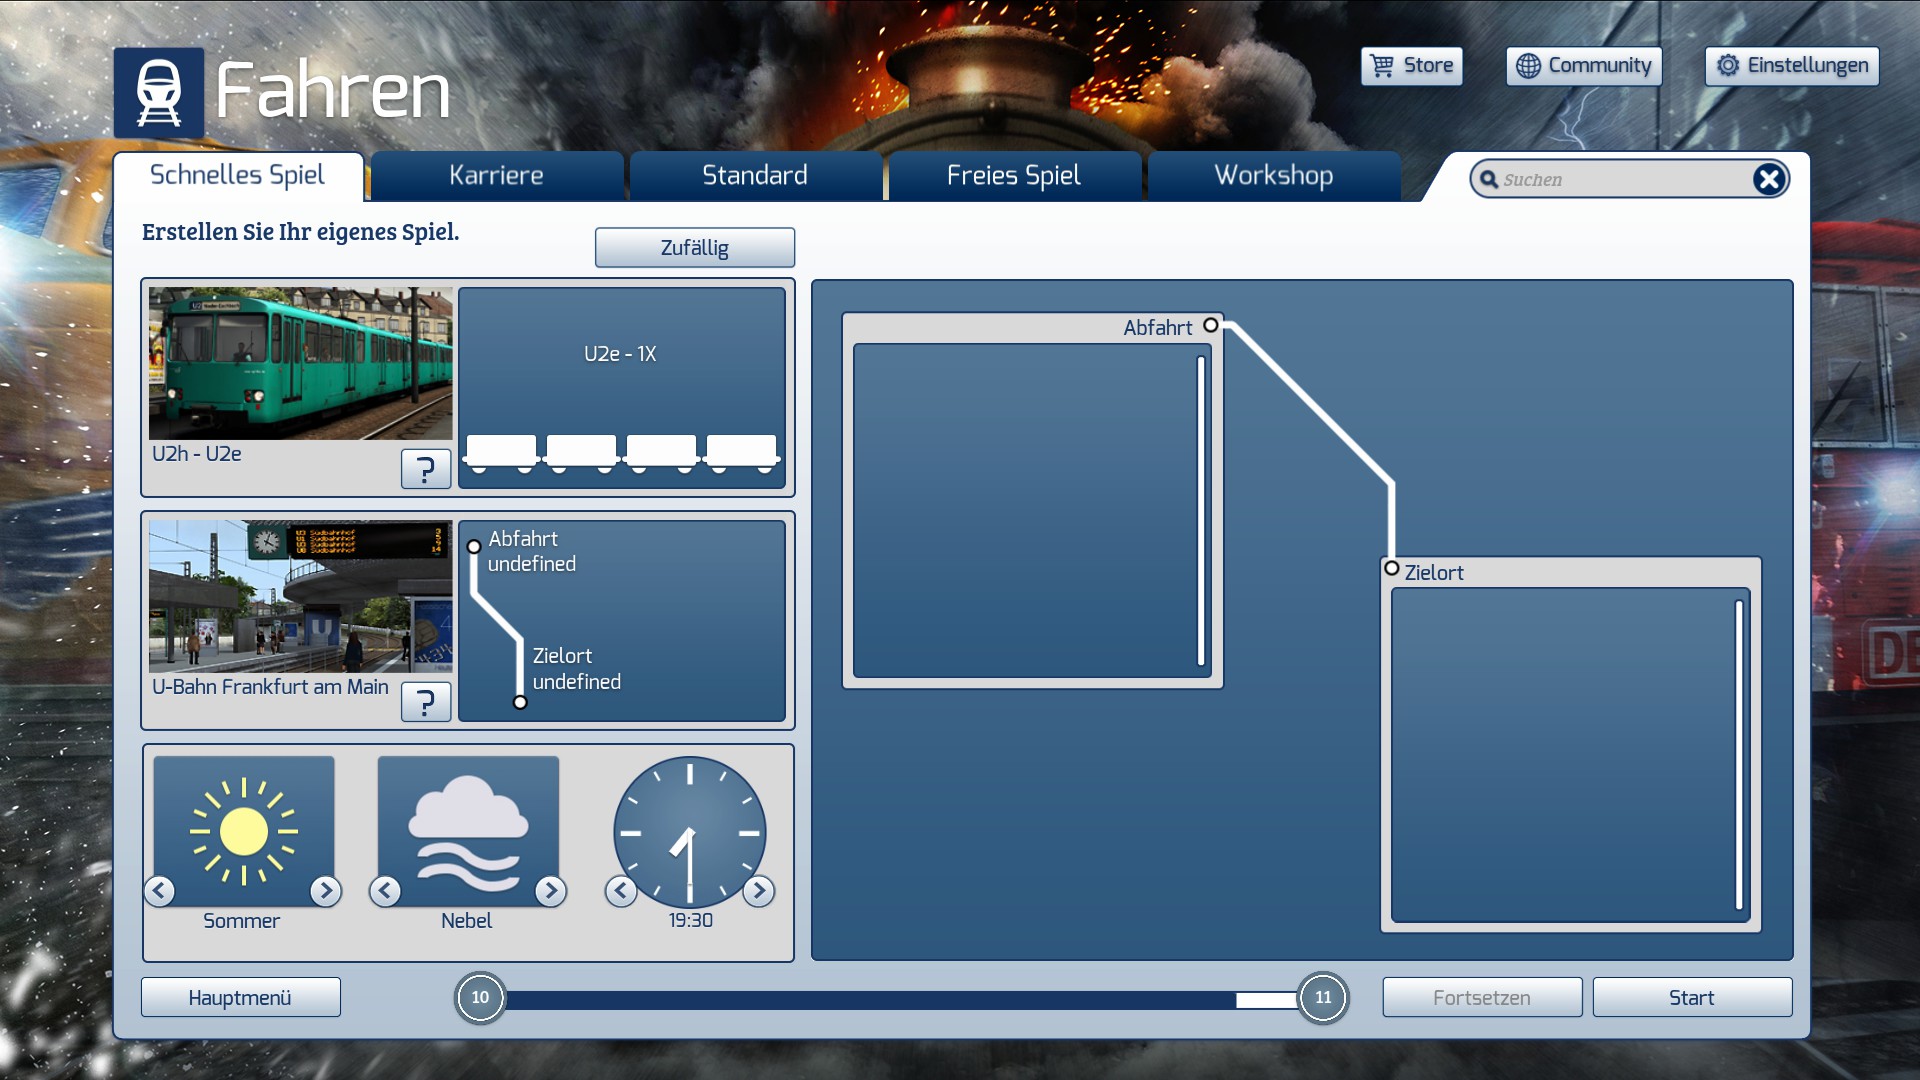Click the U-Bahn Frankfurt route question mark
The width and height of the screenshot is (1920, 1080).
pyautogui.click(x=425, y=701)
